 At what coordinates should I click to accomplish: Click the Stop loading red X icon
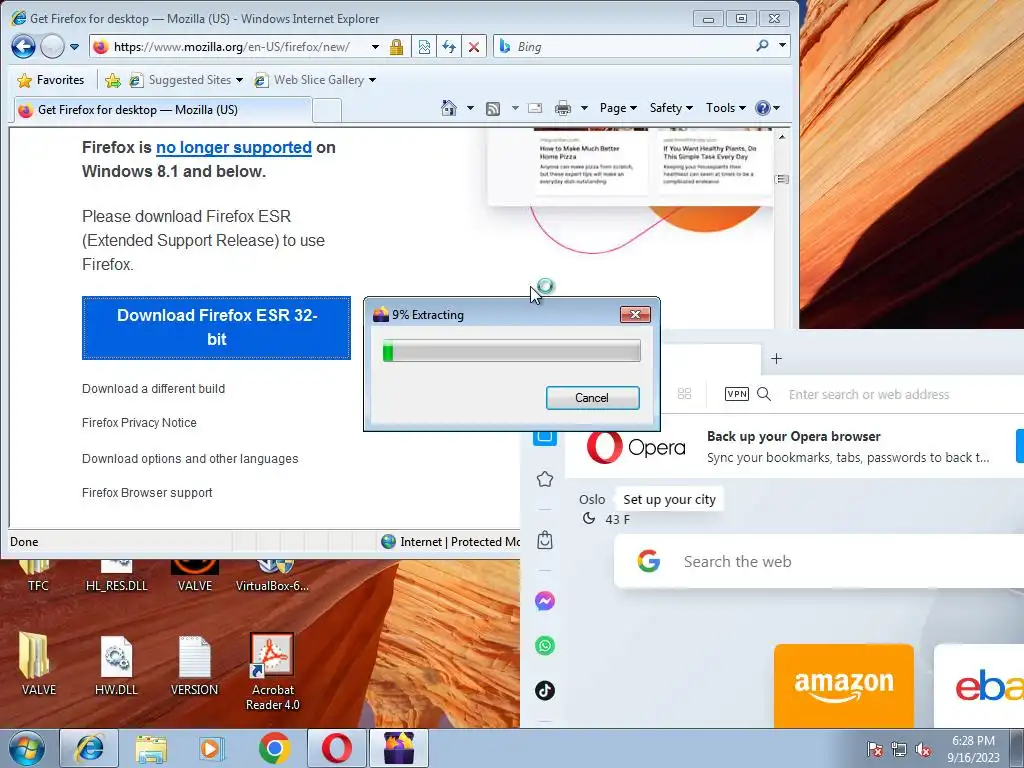pyautogui.click(x=473, y=47)
